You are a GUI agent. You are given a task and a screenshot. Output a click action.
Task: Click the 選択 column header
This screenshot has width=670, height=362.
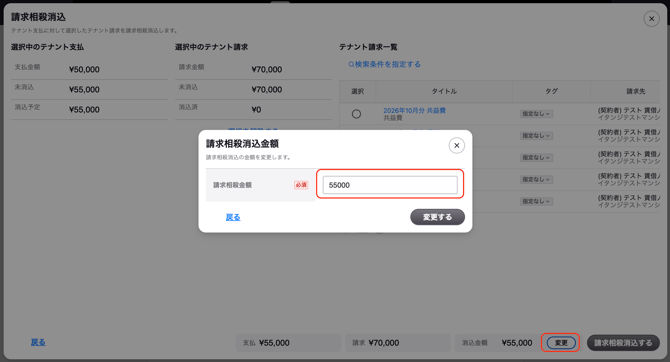click(x=357, y=91)
